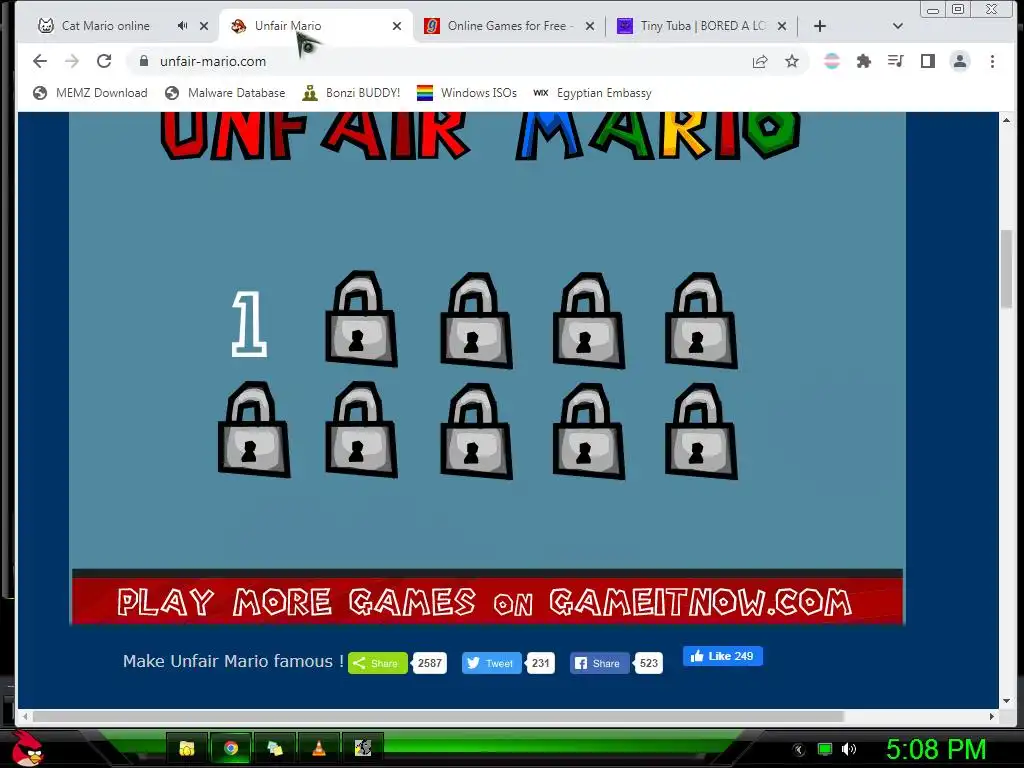Click the horizontal scrollbar thumb
This screenshot has width=1024, height=768.
pyautogui.click(x=438, y=716)
